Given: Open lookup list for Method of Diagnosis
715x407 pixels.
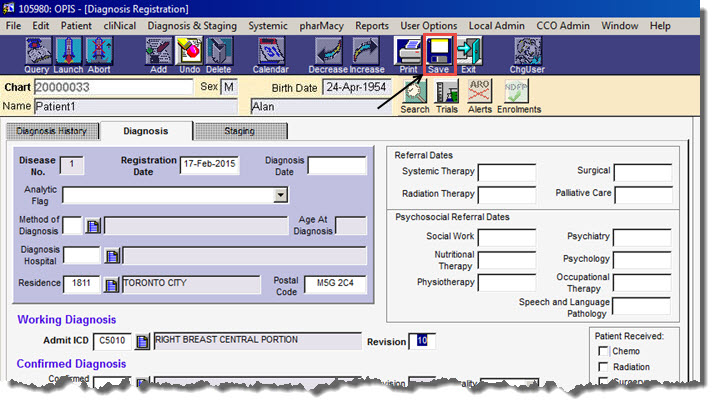Looking at the screenshot, I should pyautogui.click(x=94, y=226).
